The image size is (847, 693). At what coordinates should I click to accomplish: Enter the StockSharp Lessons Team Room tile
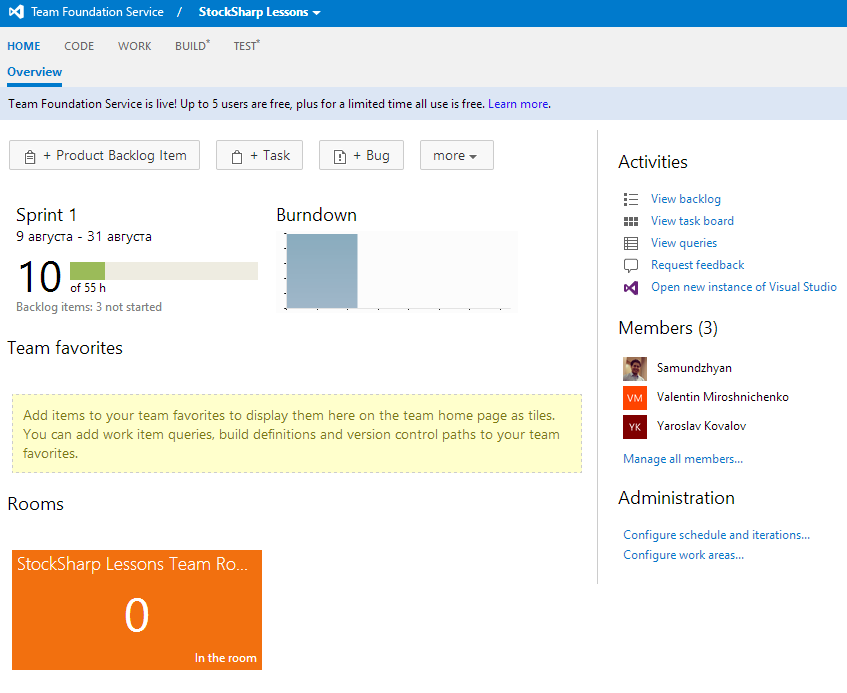click(137, 610)
